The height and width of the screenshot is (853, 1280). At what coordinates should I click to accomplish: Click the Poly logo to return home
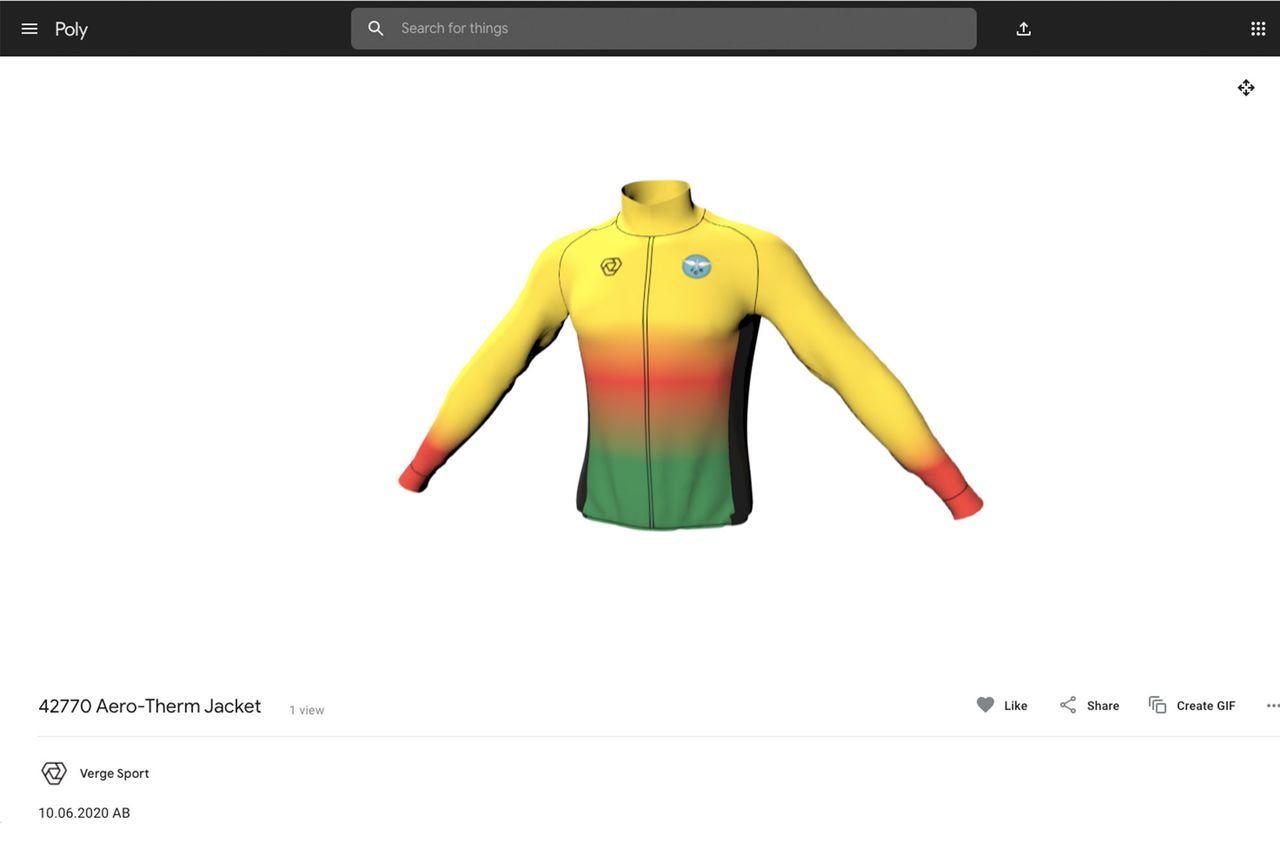71,29
